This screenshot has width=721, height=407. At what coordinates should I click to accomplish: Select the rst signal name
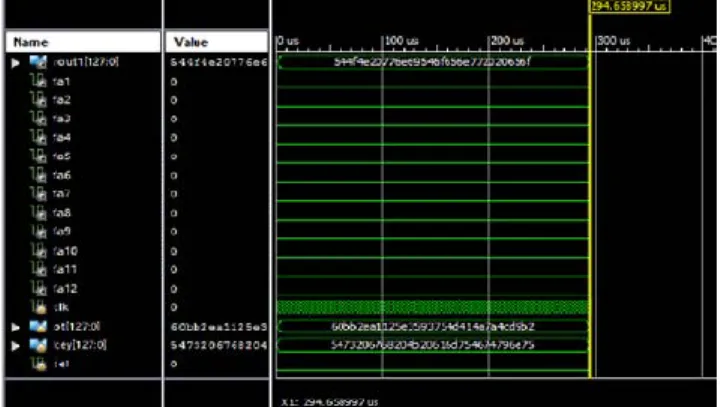tap(61, 364)
